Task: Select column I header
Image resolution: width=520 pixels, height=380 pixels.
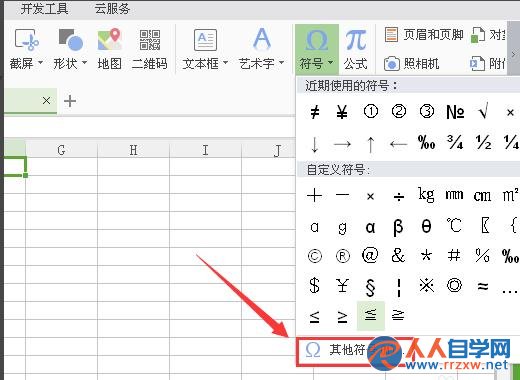Action: [x=205, y=150]
